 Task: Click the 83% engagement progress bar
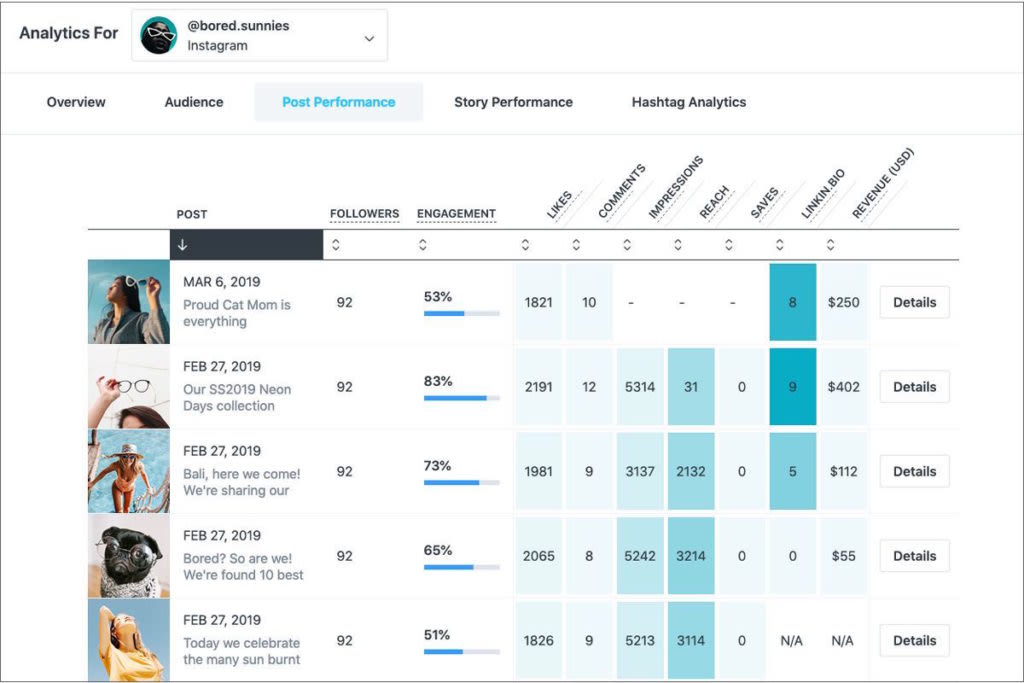click(x=462, y=398)
